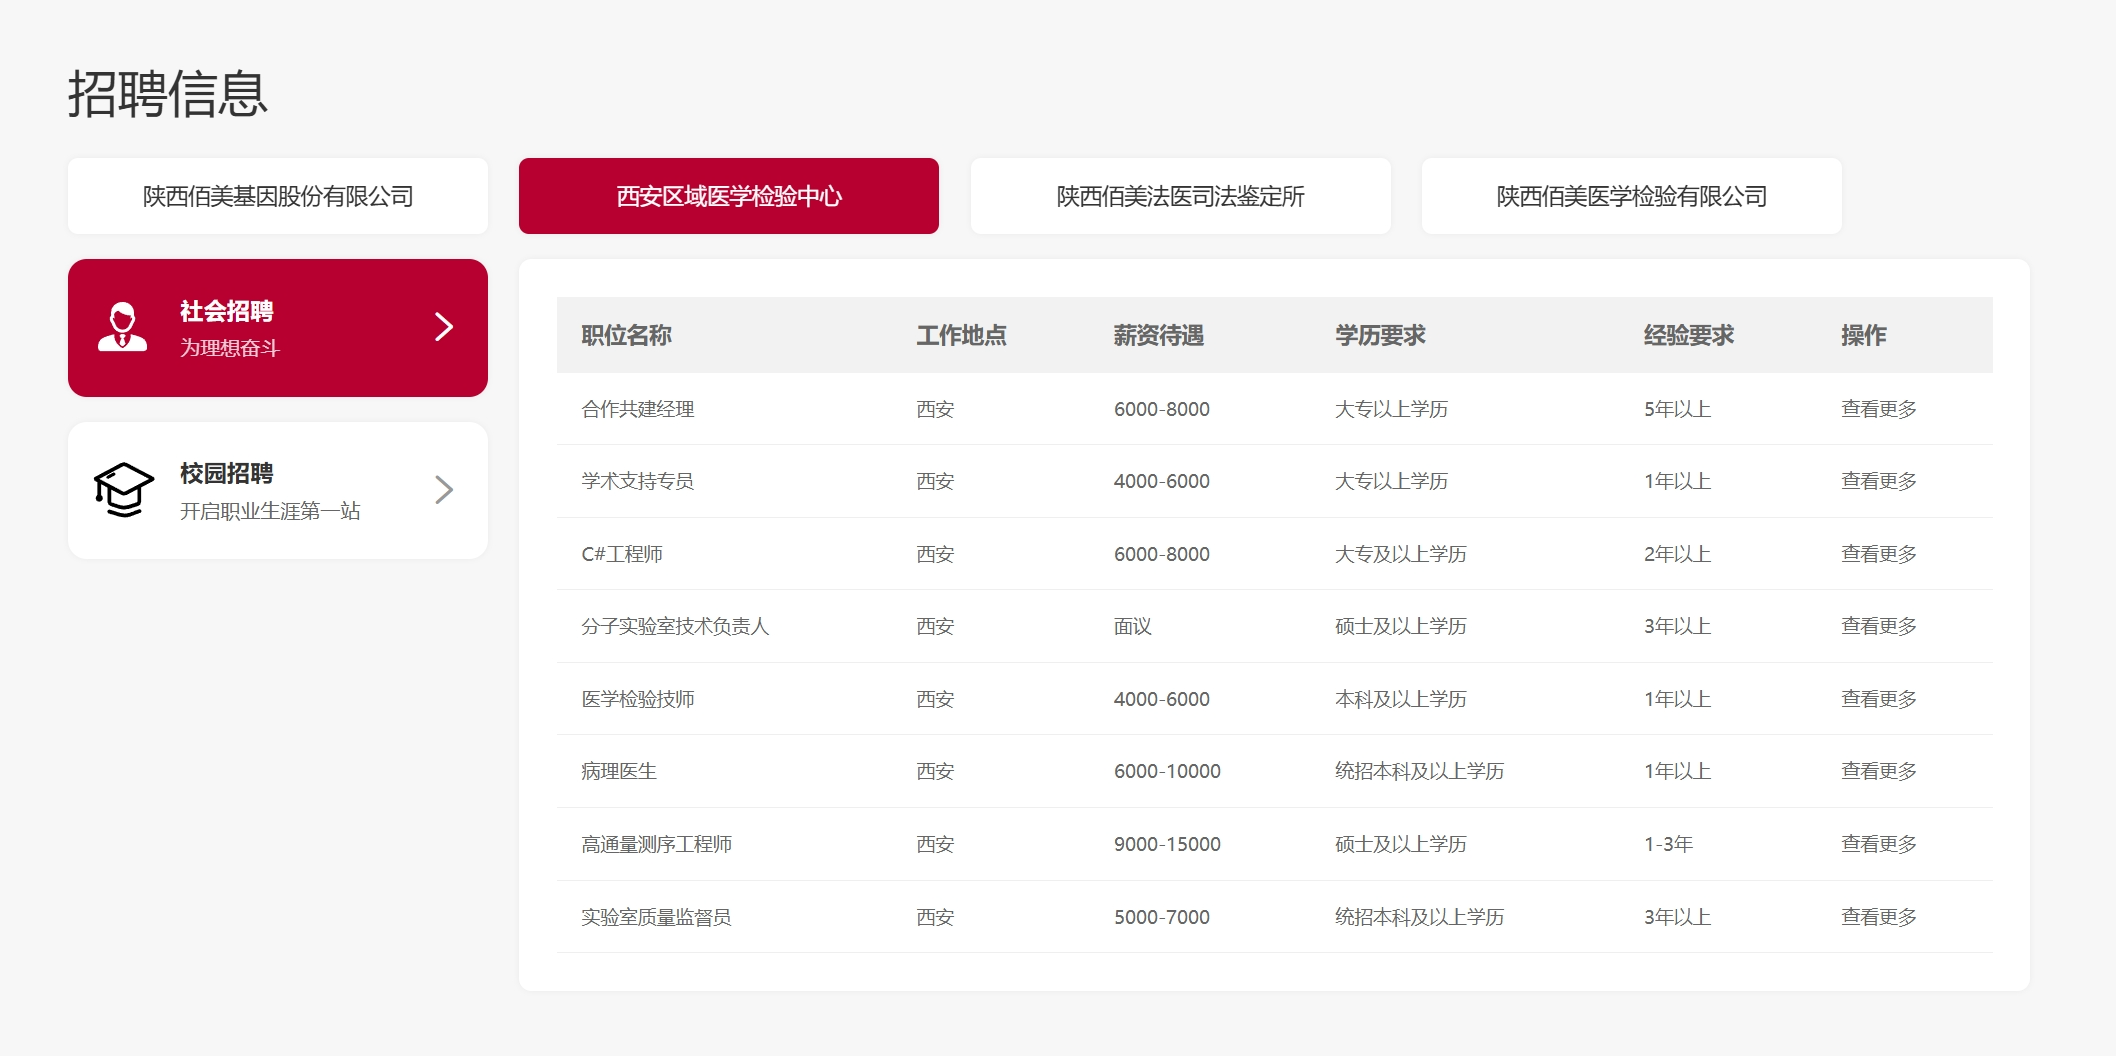The width and height of the screenshot is (2116, 1056).
Task: Click salary 6000-10000 cell
Action: pyautogui.click(x=1168, y=771)
